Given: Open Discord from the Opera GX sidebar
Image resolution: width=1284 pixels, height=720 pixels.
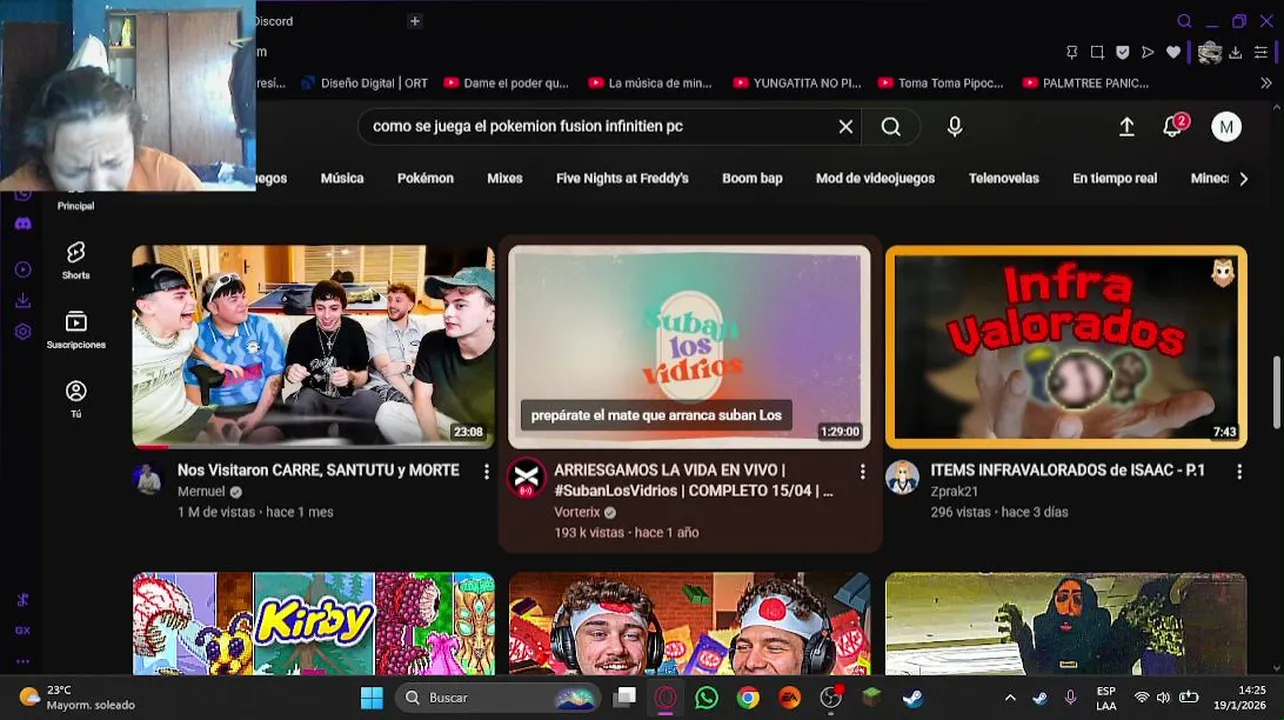Looking at the screenshot, I should tap(23, 224).
